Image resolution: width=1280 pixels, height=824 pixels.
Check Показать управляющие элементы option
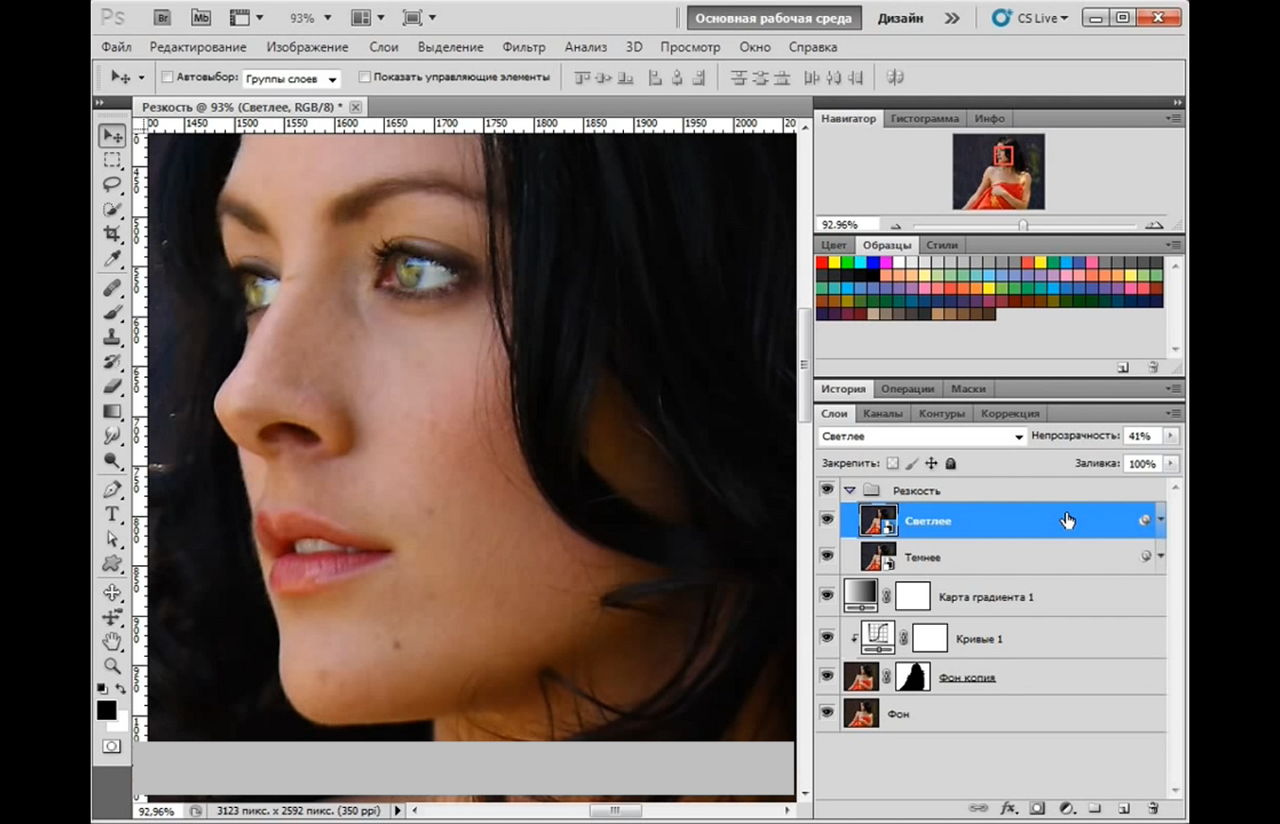(x=364, y=77)
